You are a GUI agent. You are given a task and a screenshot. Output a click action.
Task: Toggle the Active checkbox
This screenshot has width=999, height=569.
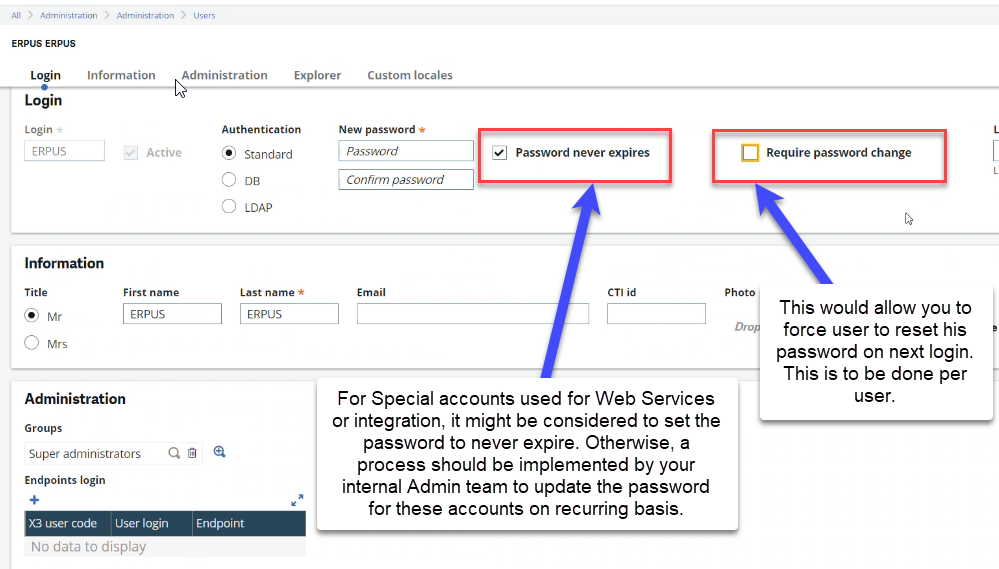pos(131,153)
